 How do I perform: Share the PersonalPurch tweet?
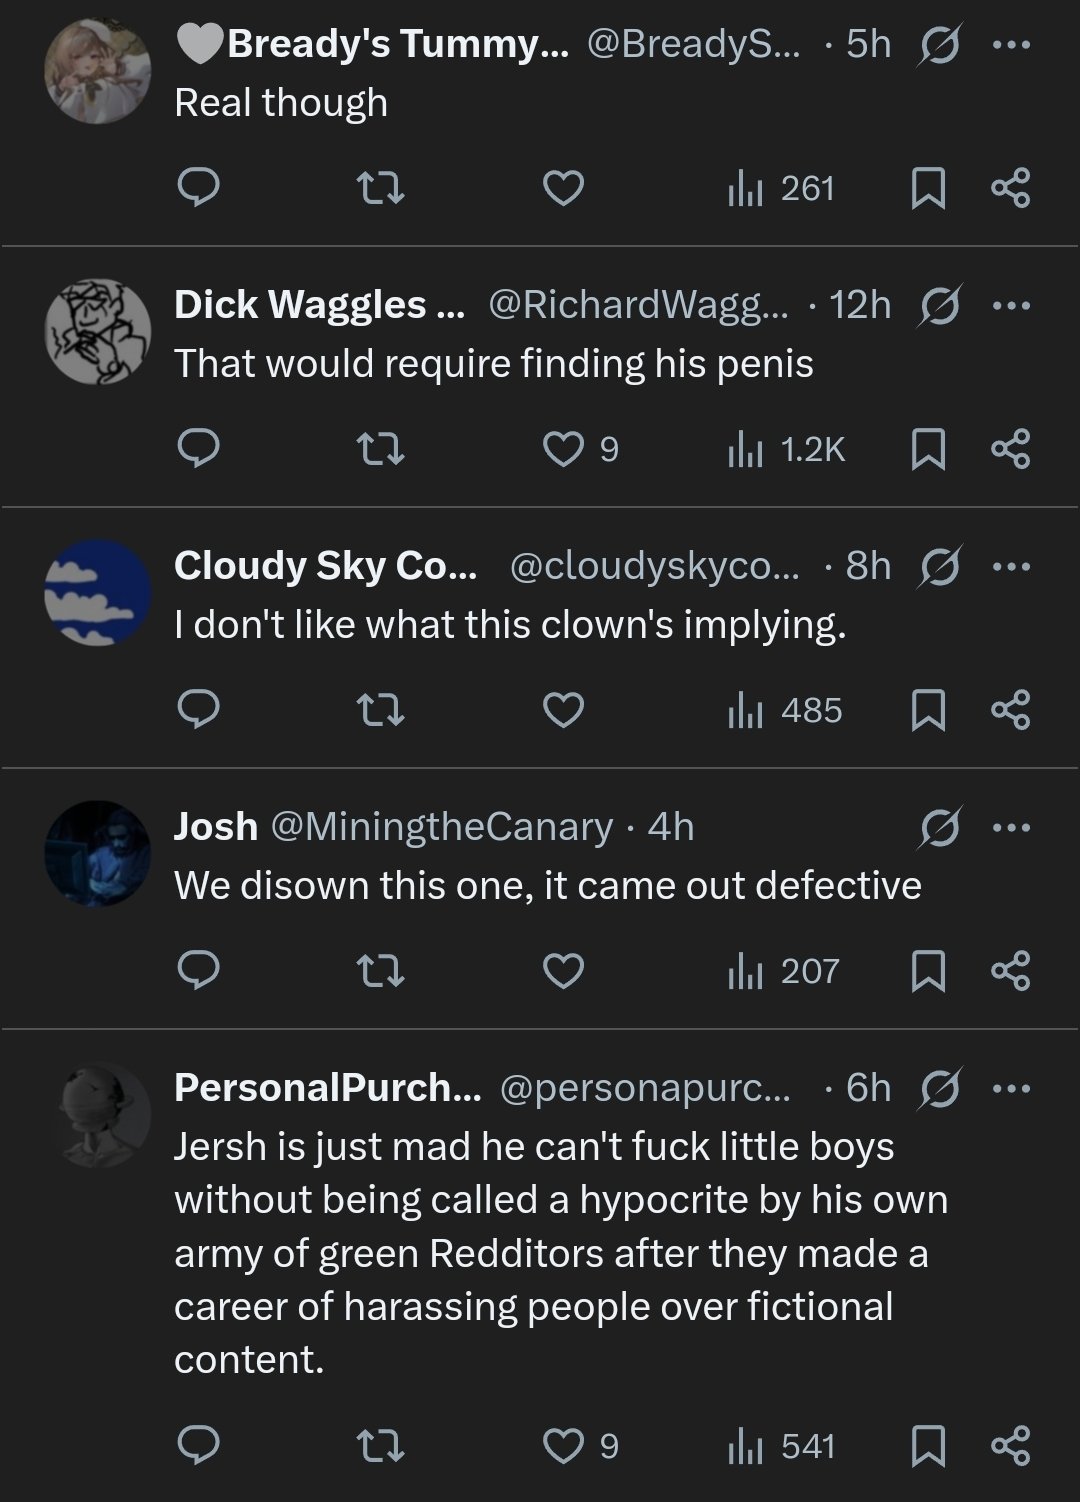tap(1010, 1446)
